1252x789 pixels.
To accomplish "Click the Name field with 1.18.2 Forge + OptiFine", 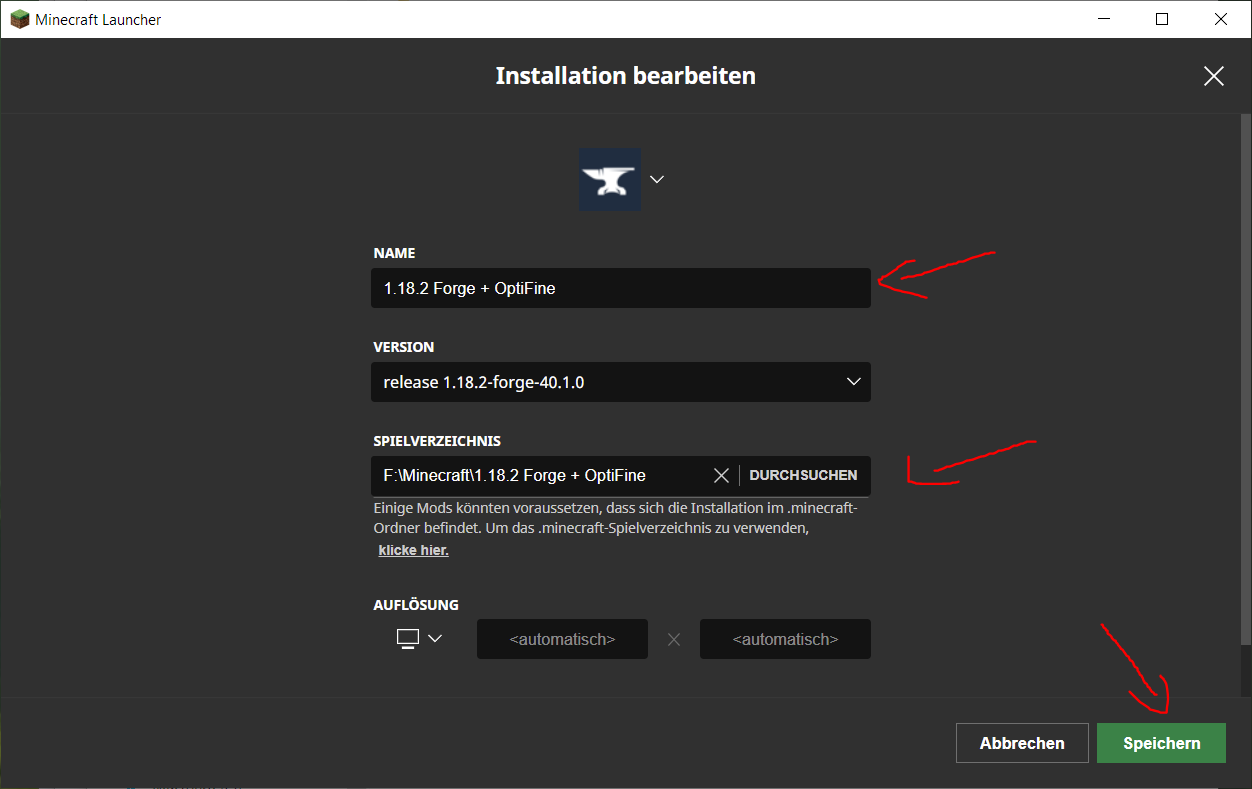I will pyautogui.click(x=620, y=288).
